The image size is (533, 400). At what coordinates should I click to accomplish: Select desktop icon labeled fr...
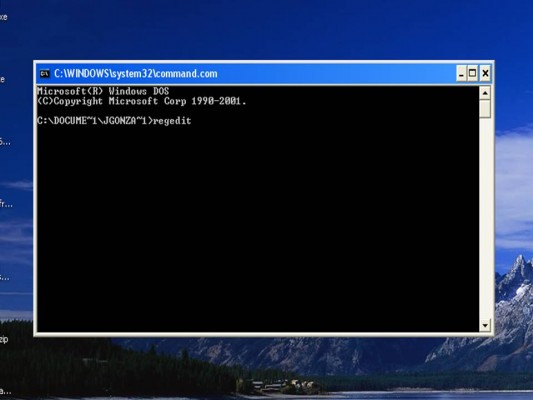(x=6, y=204)
